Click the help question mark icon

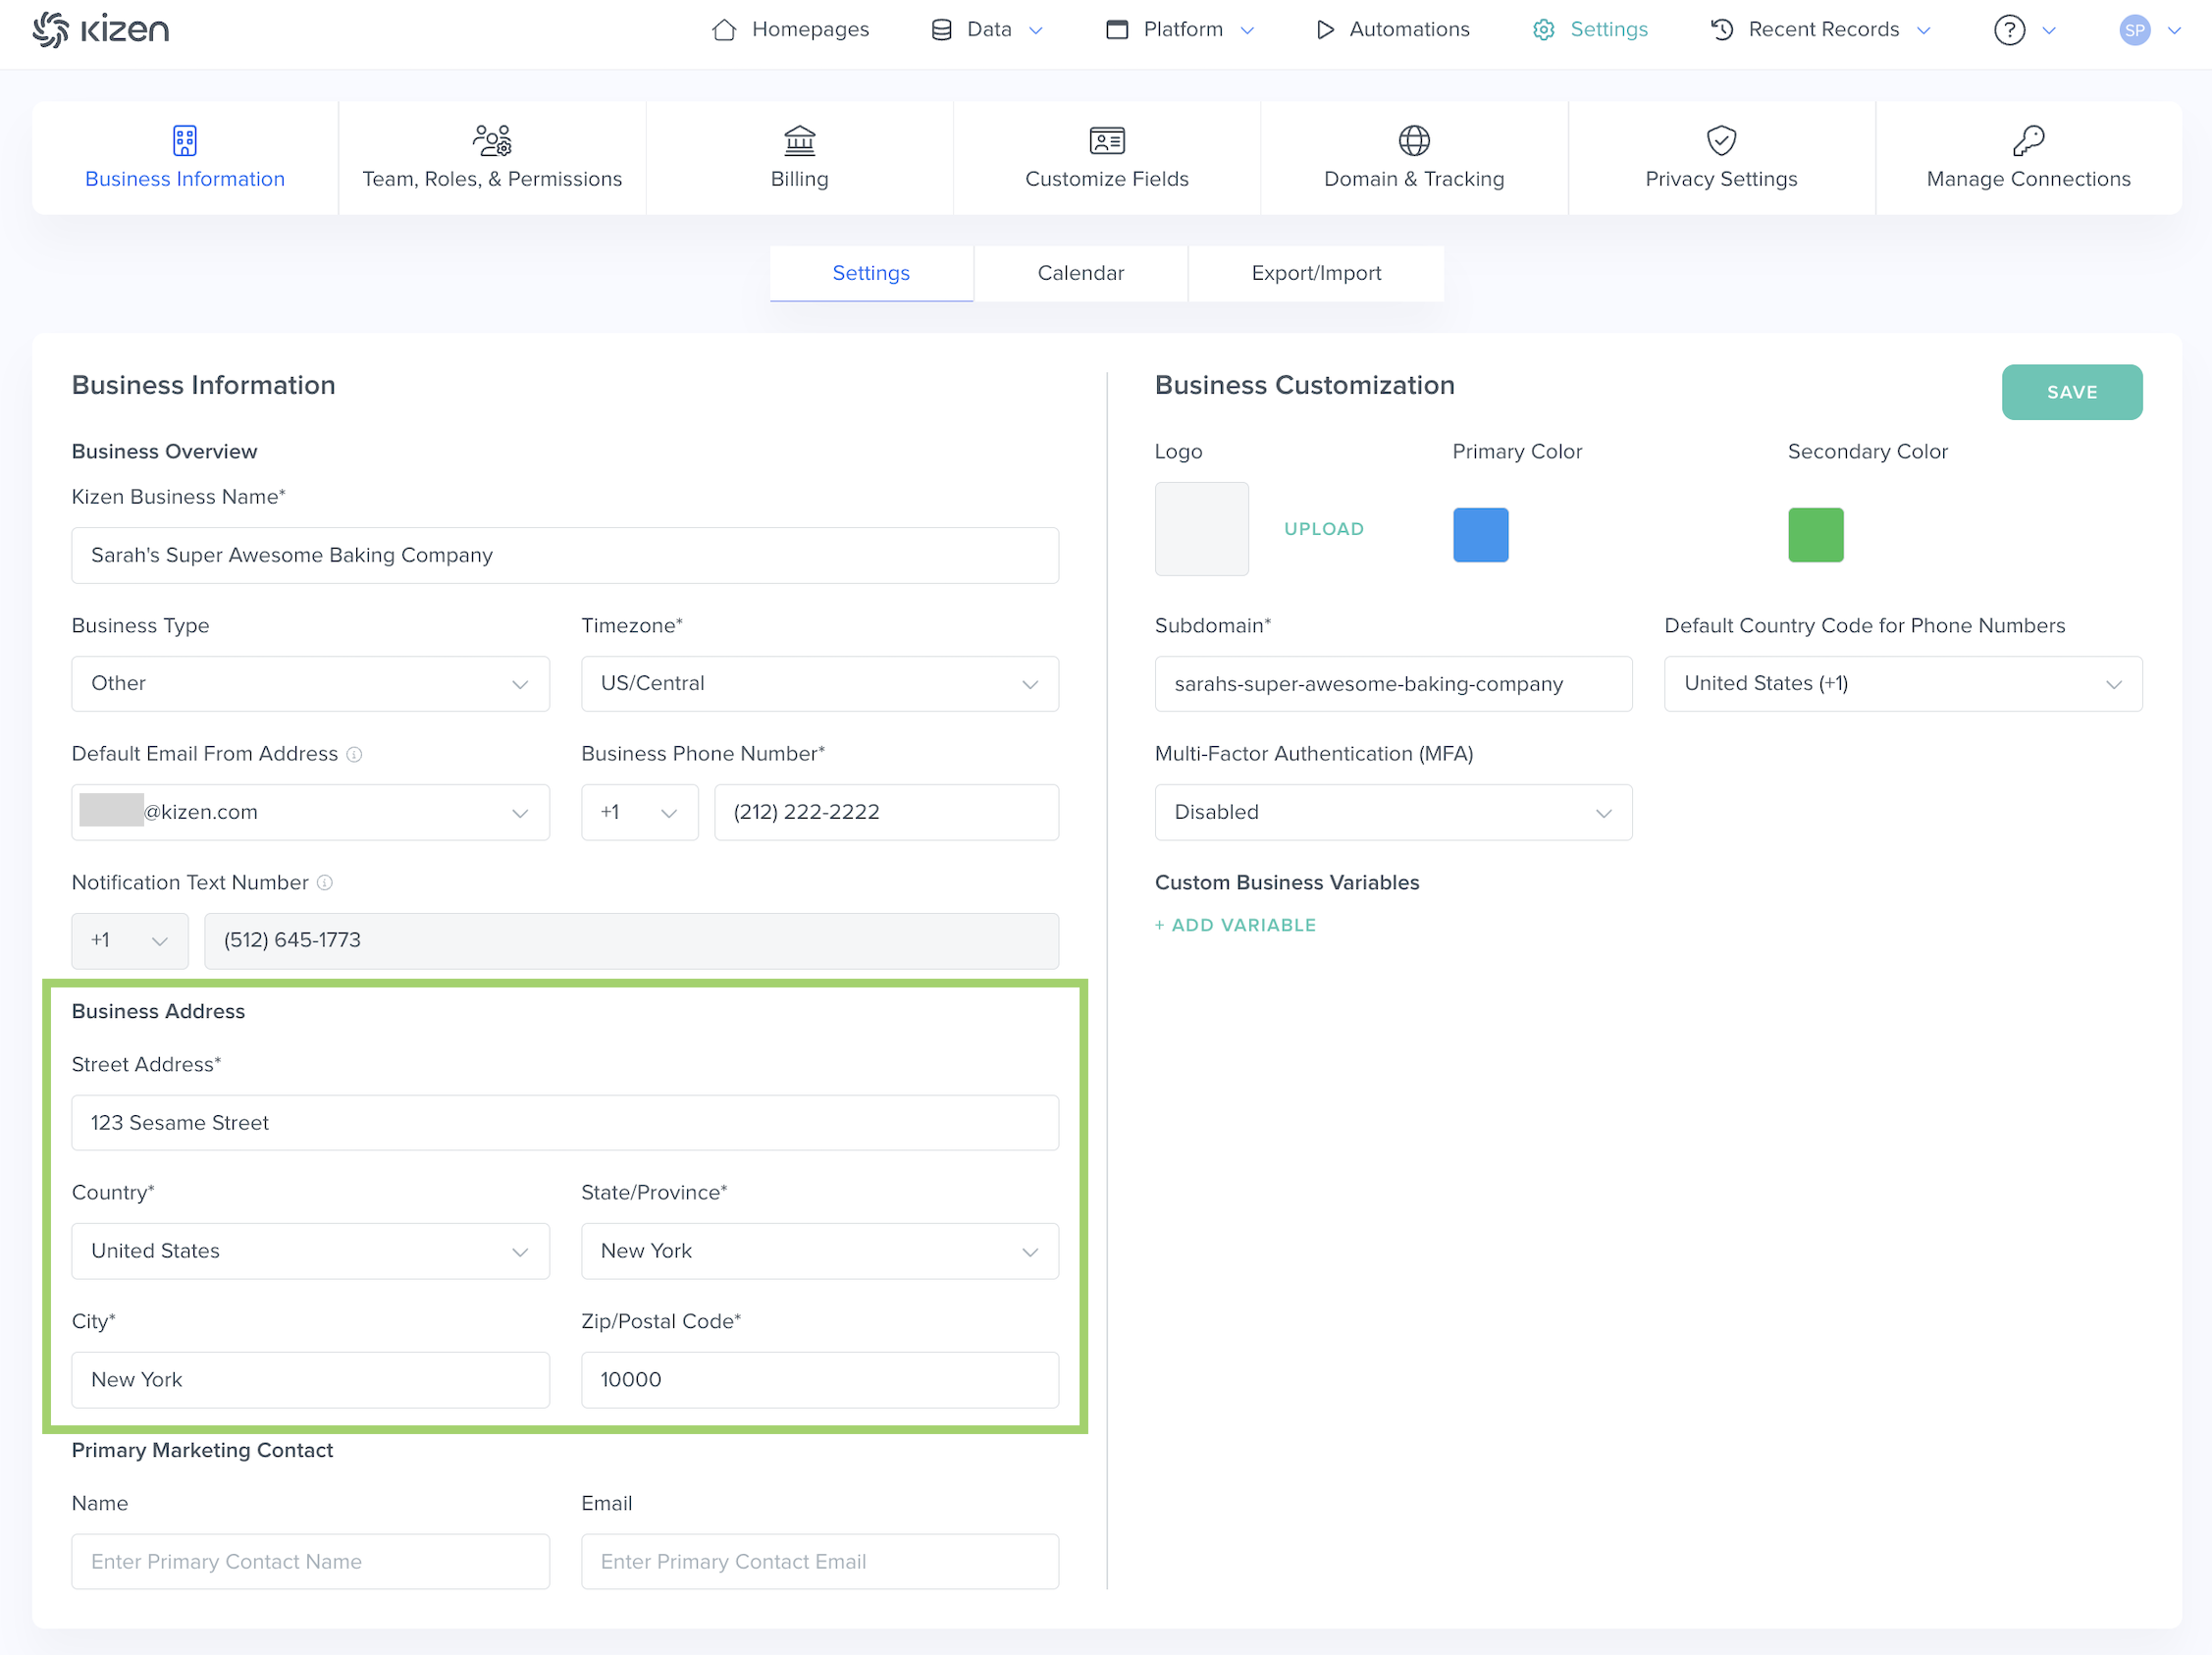[x=2008, y=30]
